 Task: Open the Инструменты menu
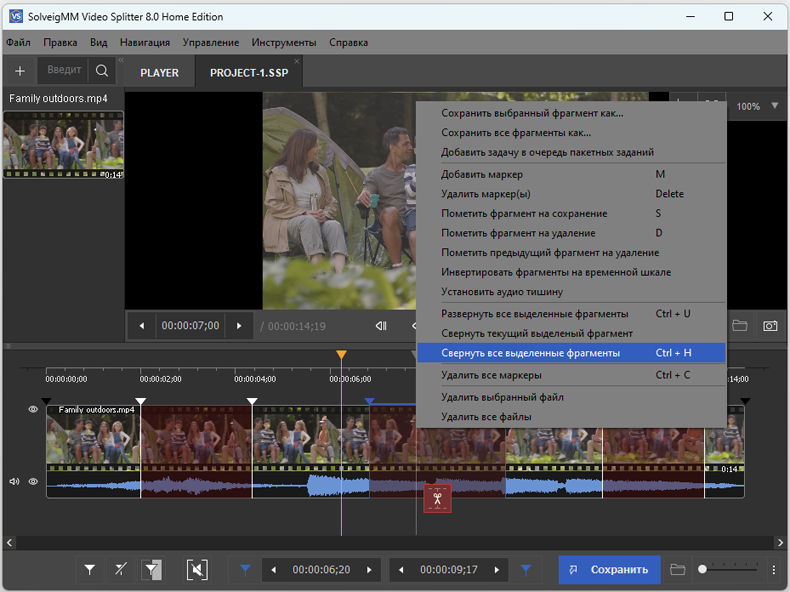(x=284, y=42)
